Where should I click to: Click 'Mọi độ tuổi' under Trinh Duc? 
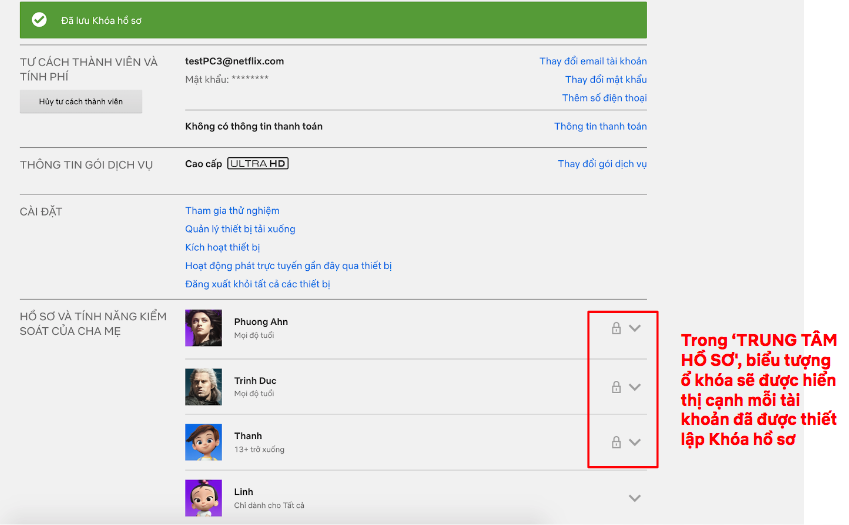[254, 393]
